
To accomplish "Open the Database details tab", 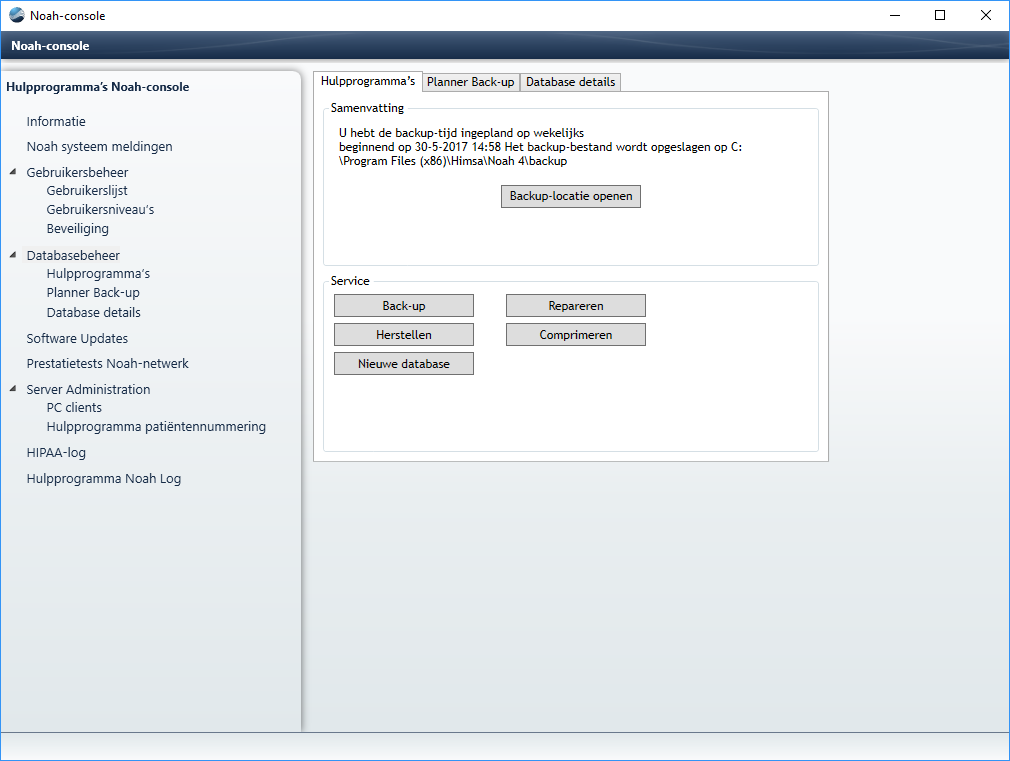I will click(x=570, y=82).
